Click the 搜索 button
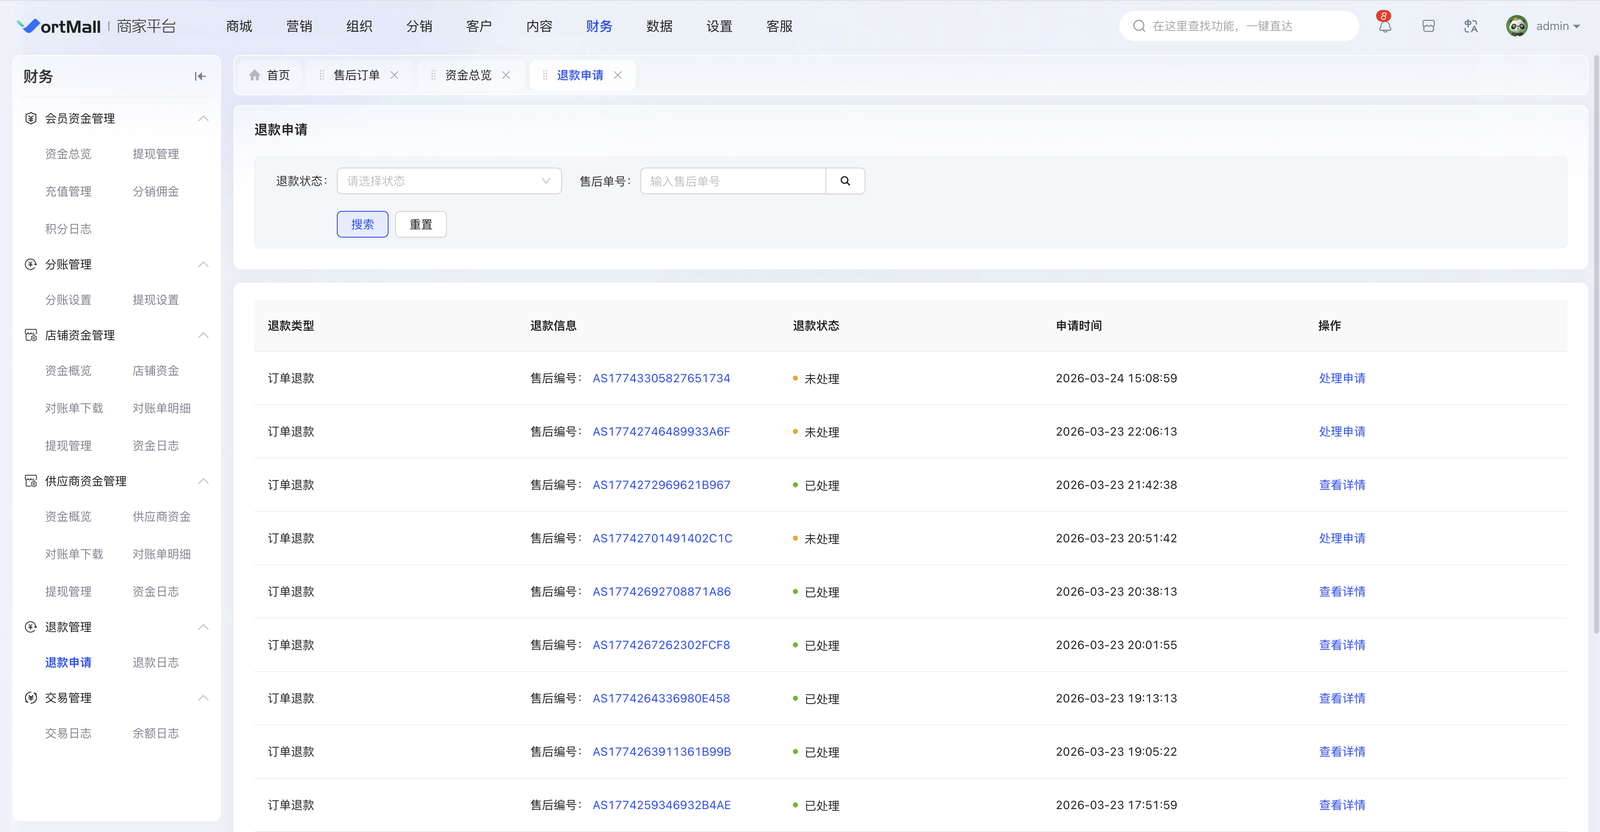The image size is (1600, 832). point(362,225)
